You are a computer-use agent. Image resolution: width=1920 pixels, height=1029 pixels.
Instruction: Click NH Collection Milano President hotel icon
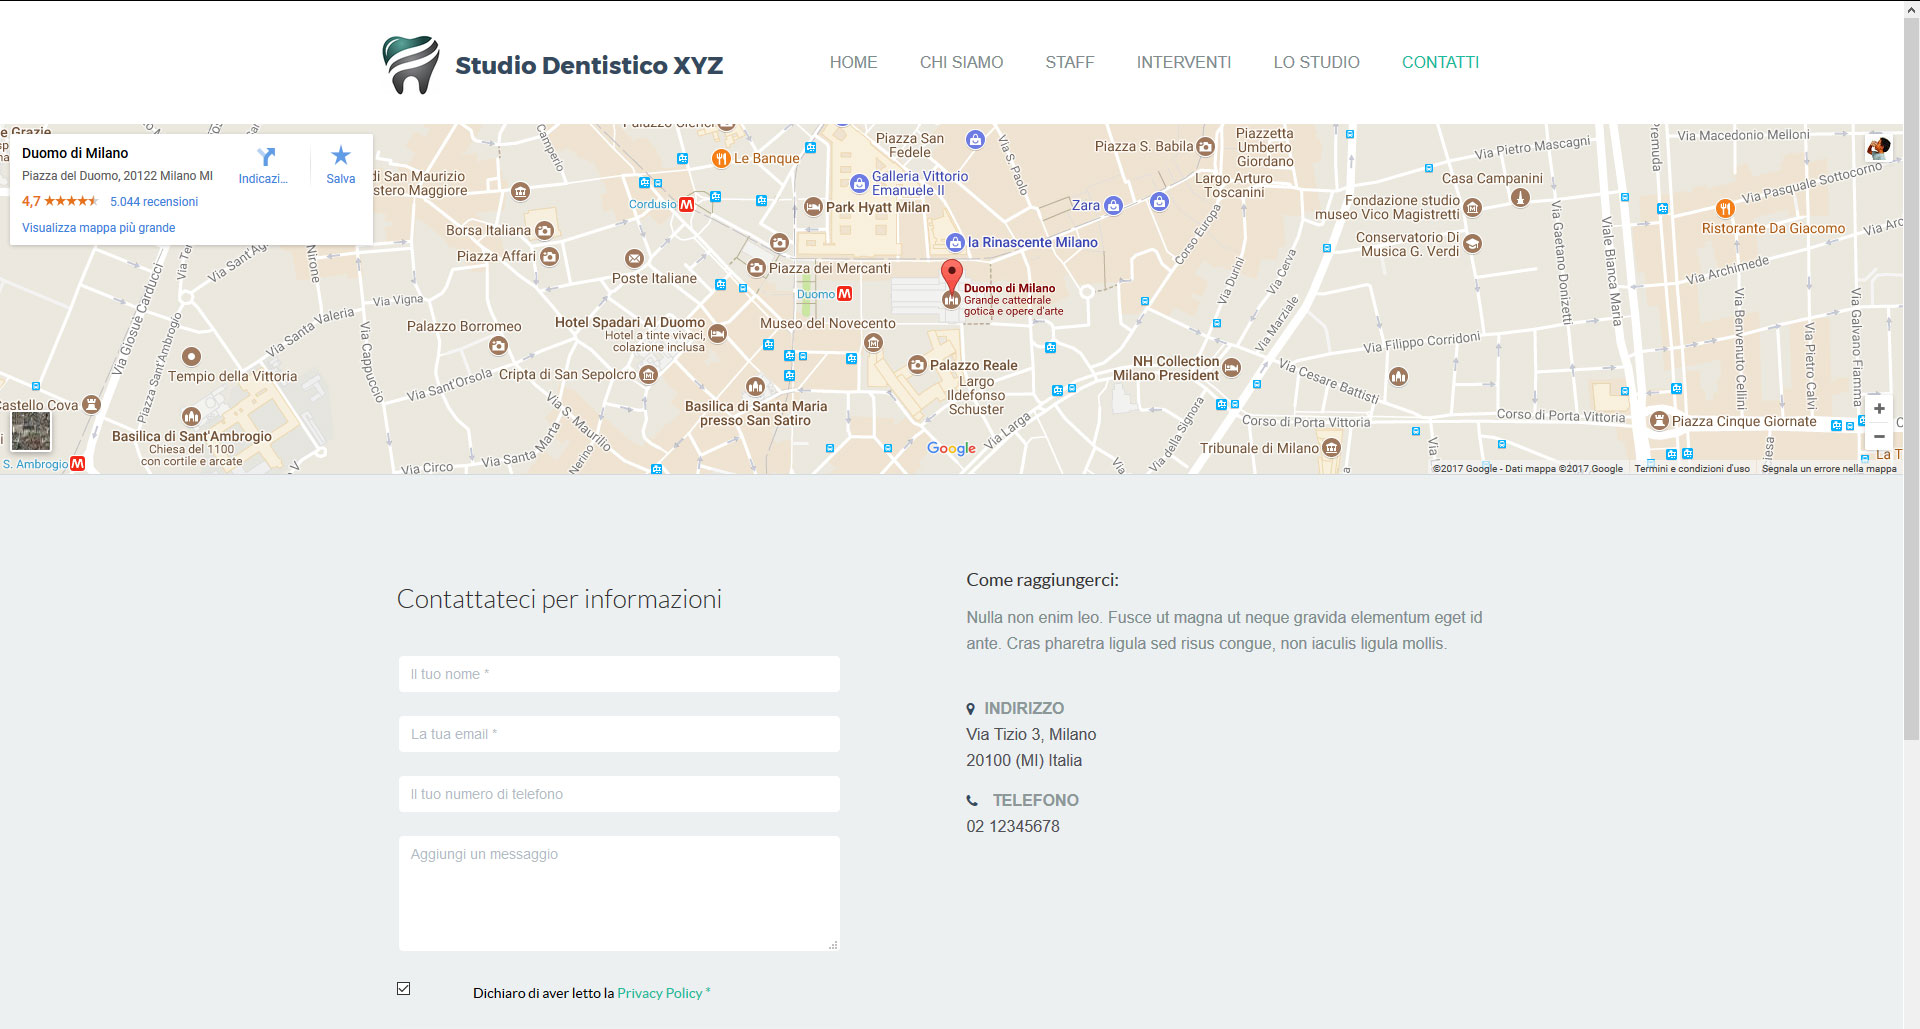[1231, 368]
